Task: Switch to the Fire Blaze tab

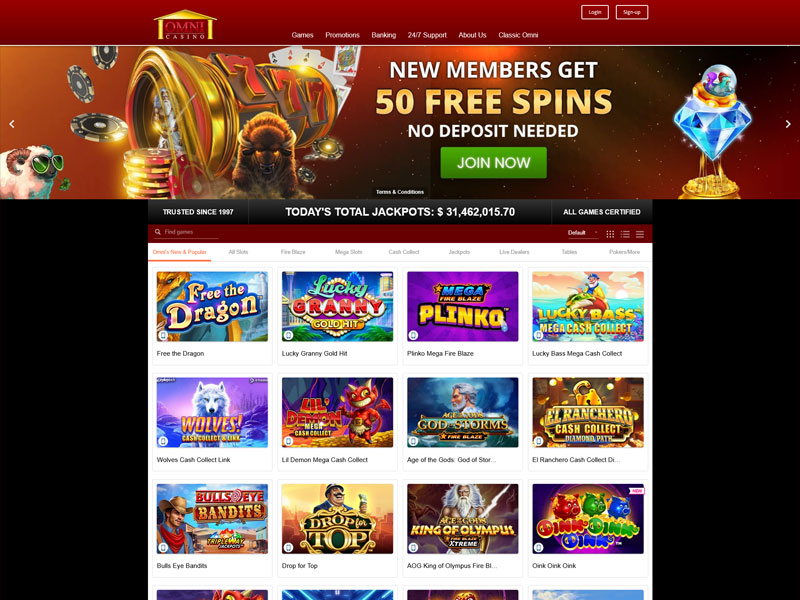Action: pyautogui.click(x=293, y=252)
